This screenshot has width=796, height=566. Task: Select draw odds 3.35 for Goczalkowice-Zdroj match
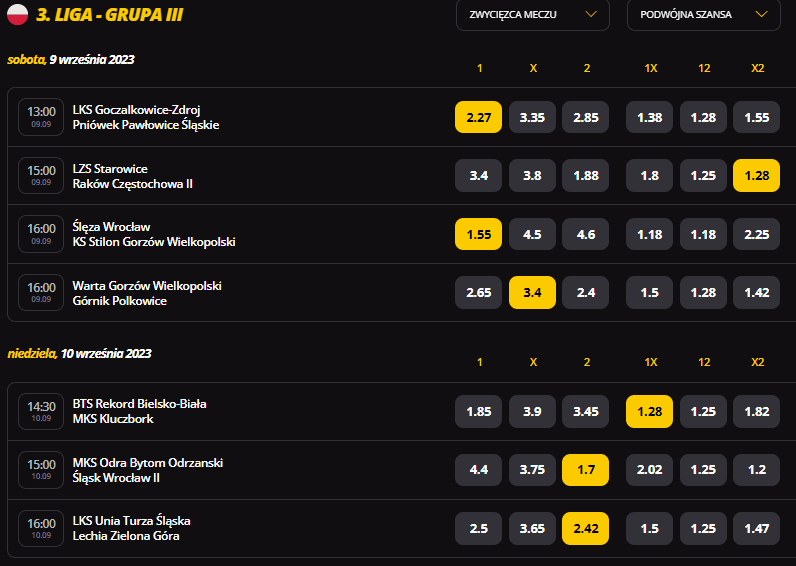pos(532,117)
